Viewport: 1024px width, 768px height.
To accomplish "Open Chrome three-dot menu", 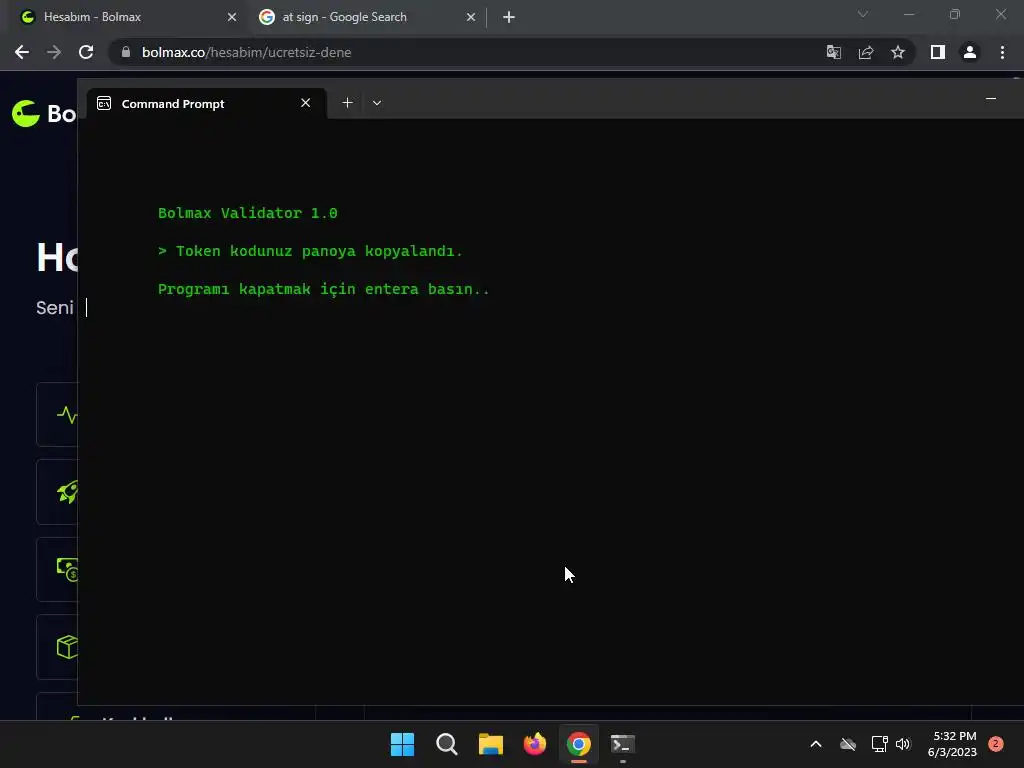I will [1002, 52].
